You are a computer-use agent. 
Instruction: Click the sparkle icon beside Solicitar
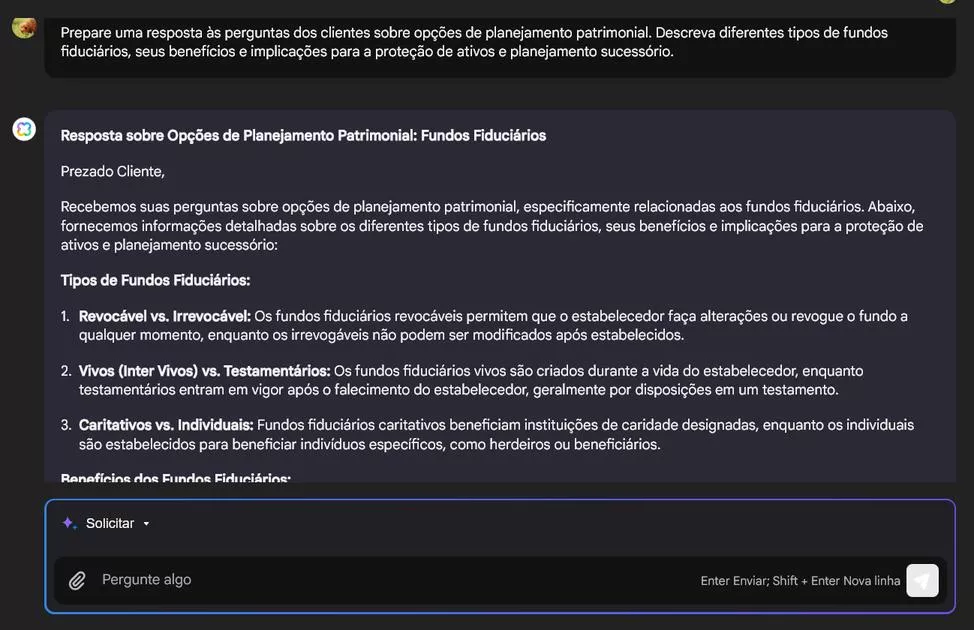point(67,522)
